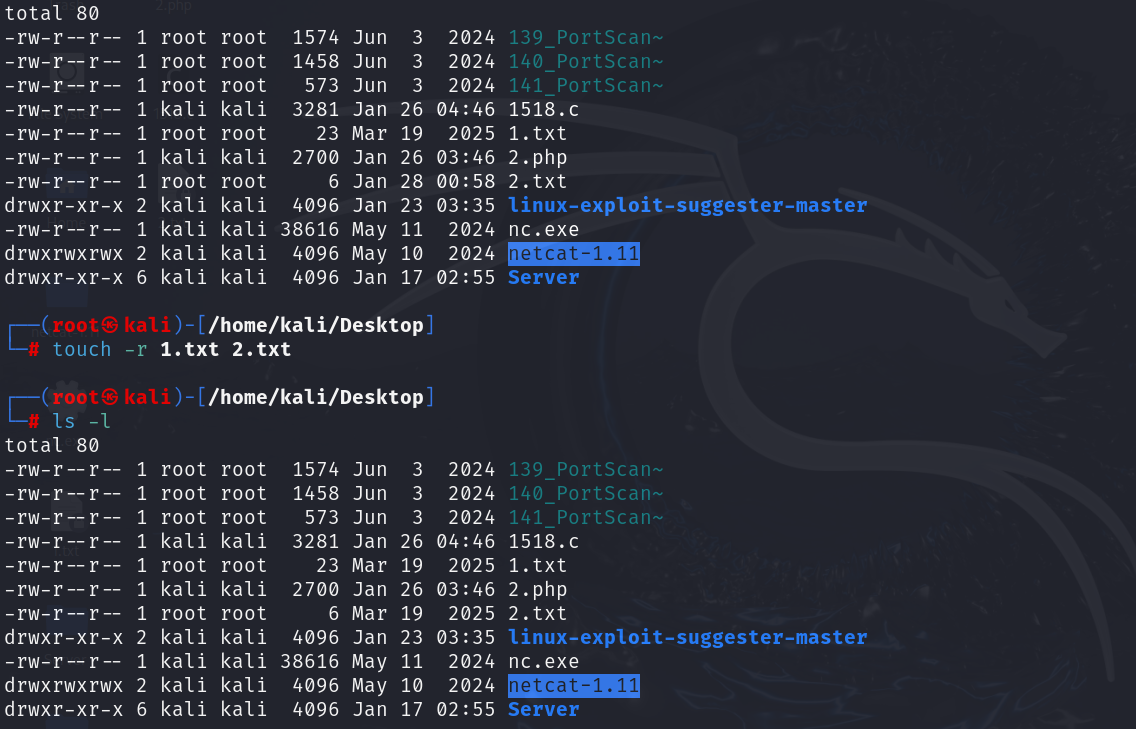1136x729 pixels.
Task: Click the 2.txt filename dated Jan 28 00:58
Action: click(537, 181)
